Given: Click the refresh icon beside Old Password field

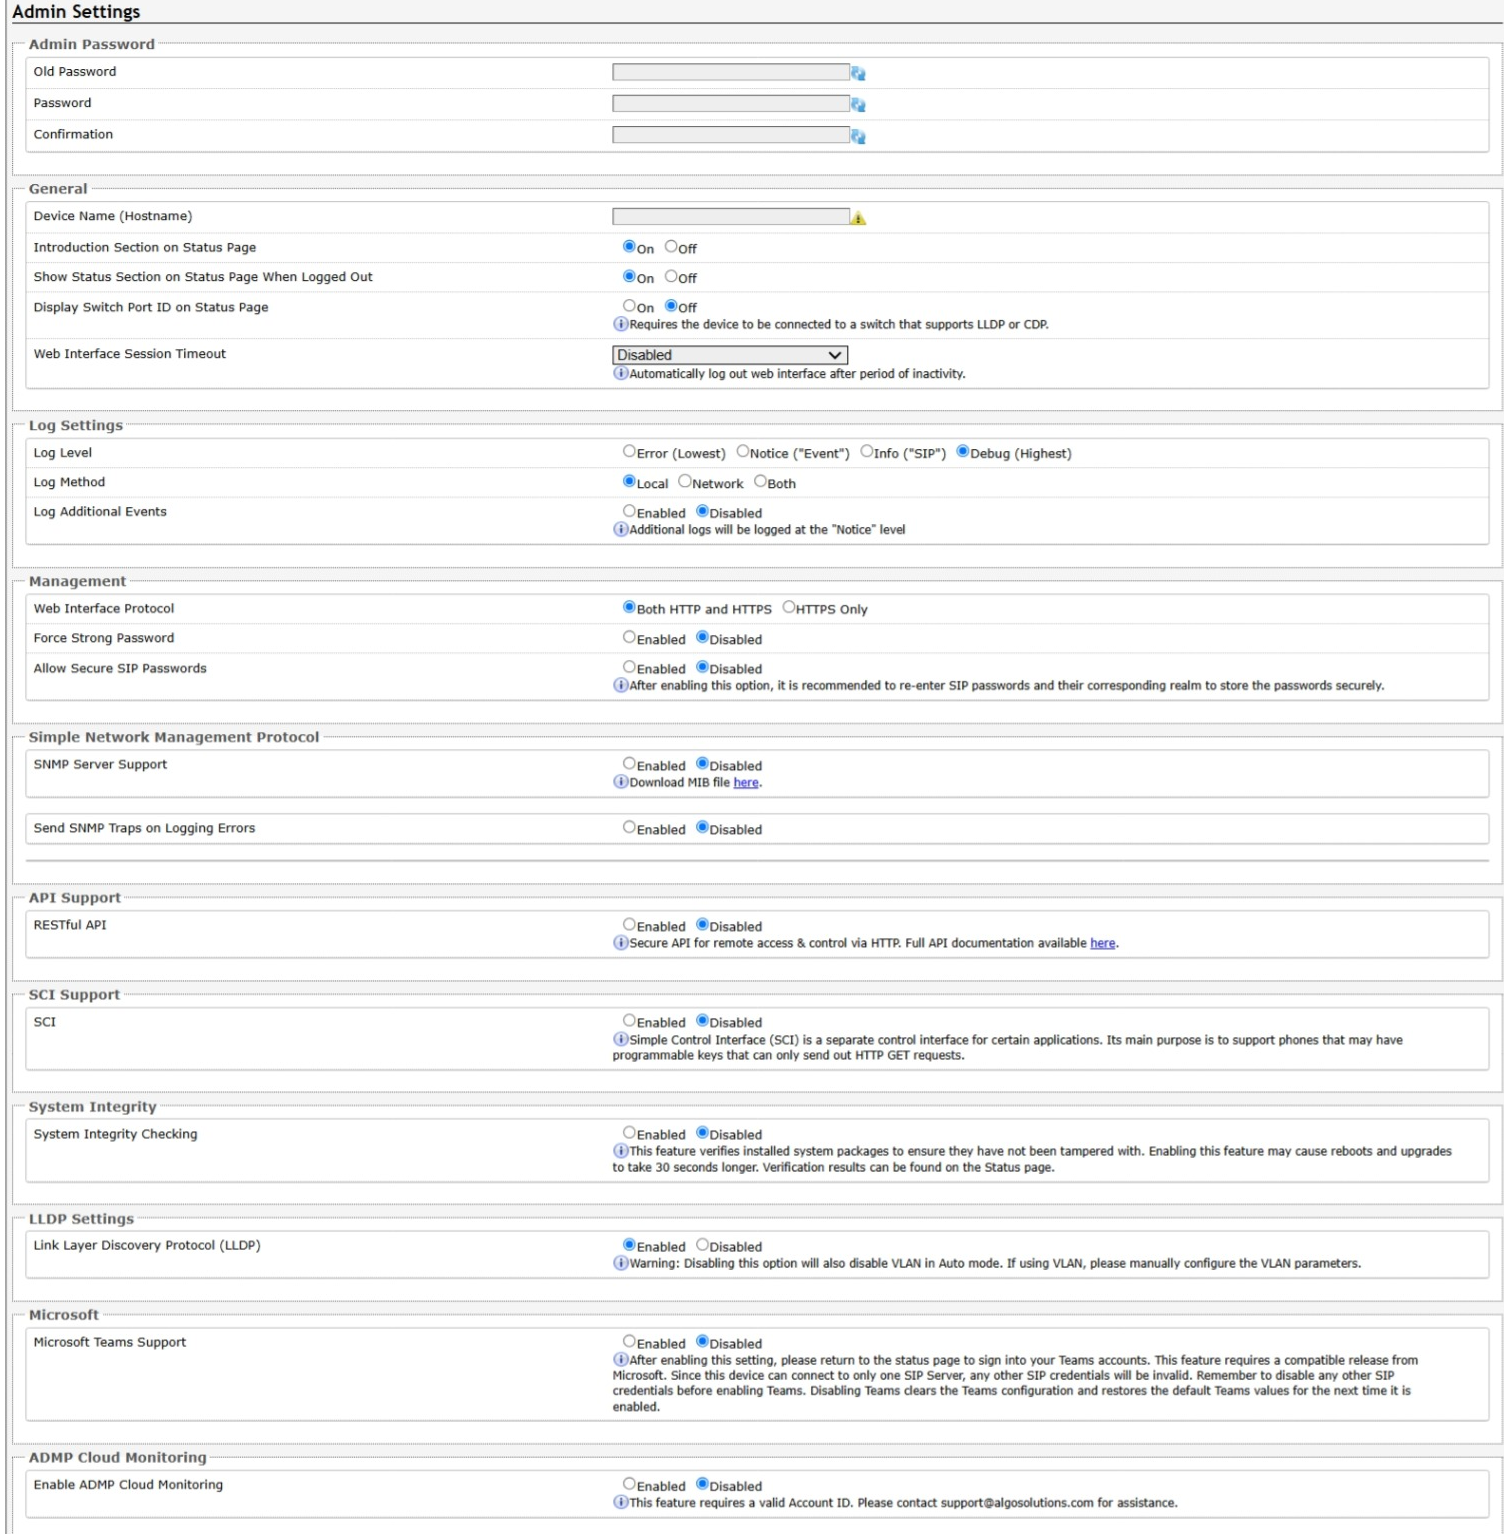Looking at the screenshot, I should [x=858, y=73].
